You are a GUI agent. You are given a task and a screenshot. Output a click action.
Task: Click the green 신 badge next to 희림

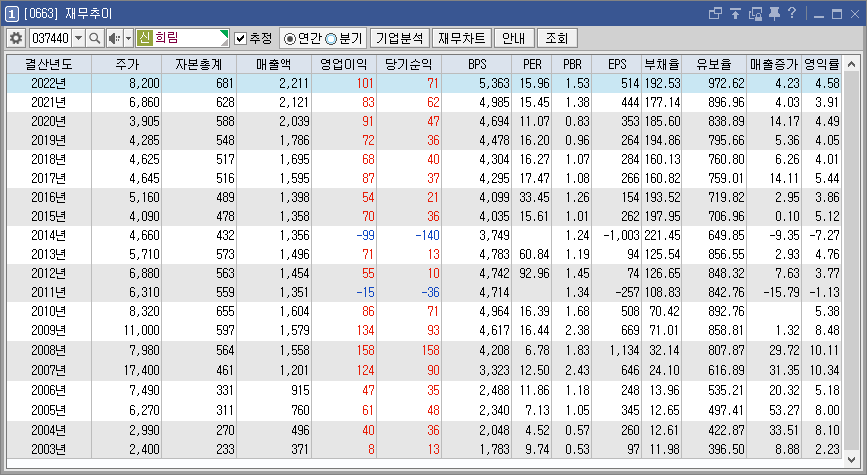[144, 38]
